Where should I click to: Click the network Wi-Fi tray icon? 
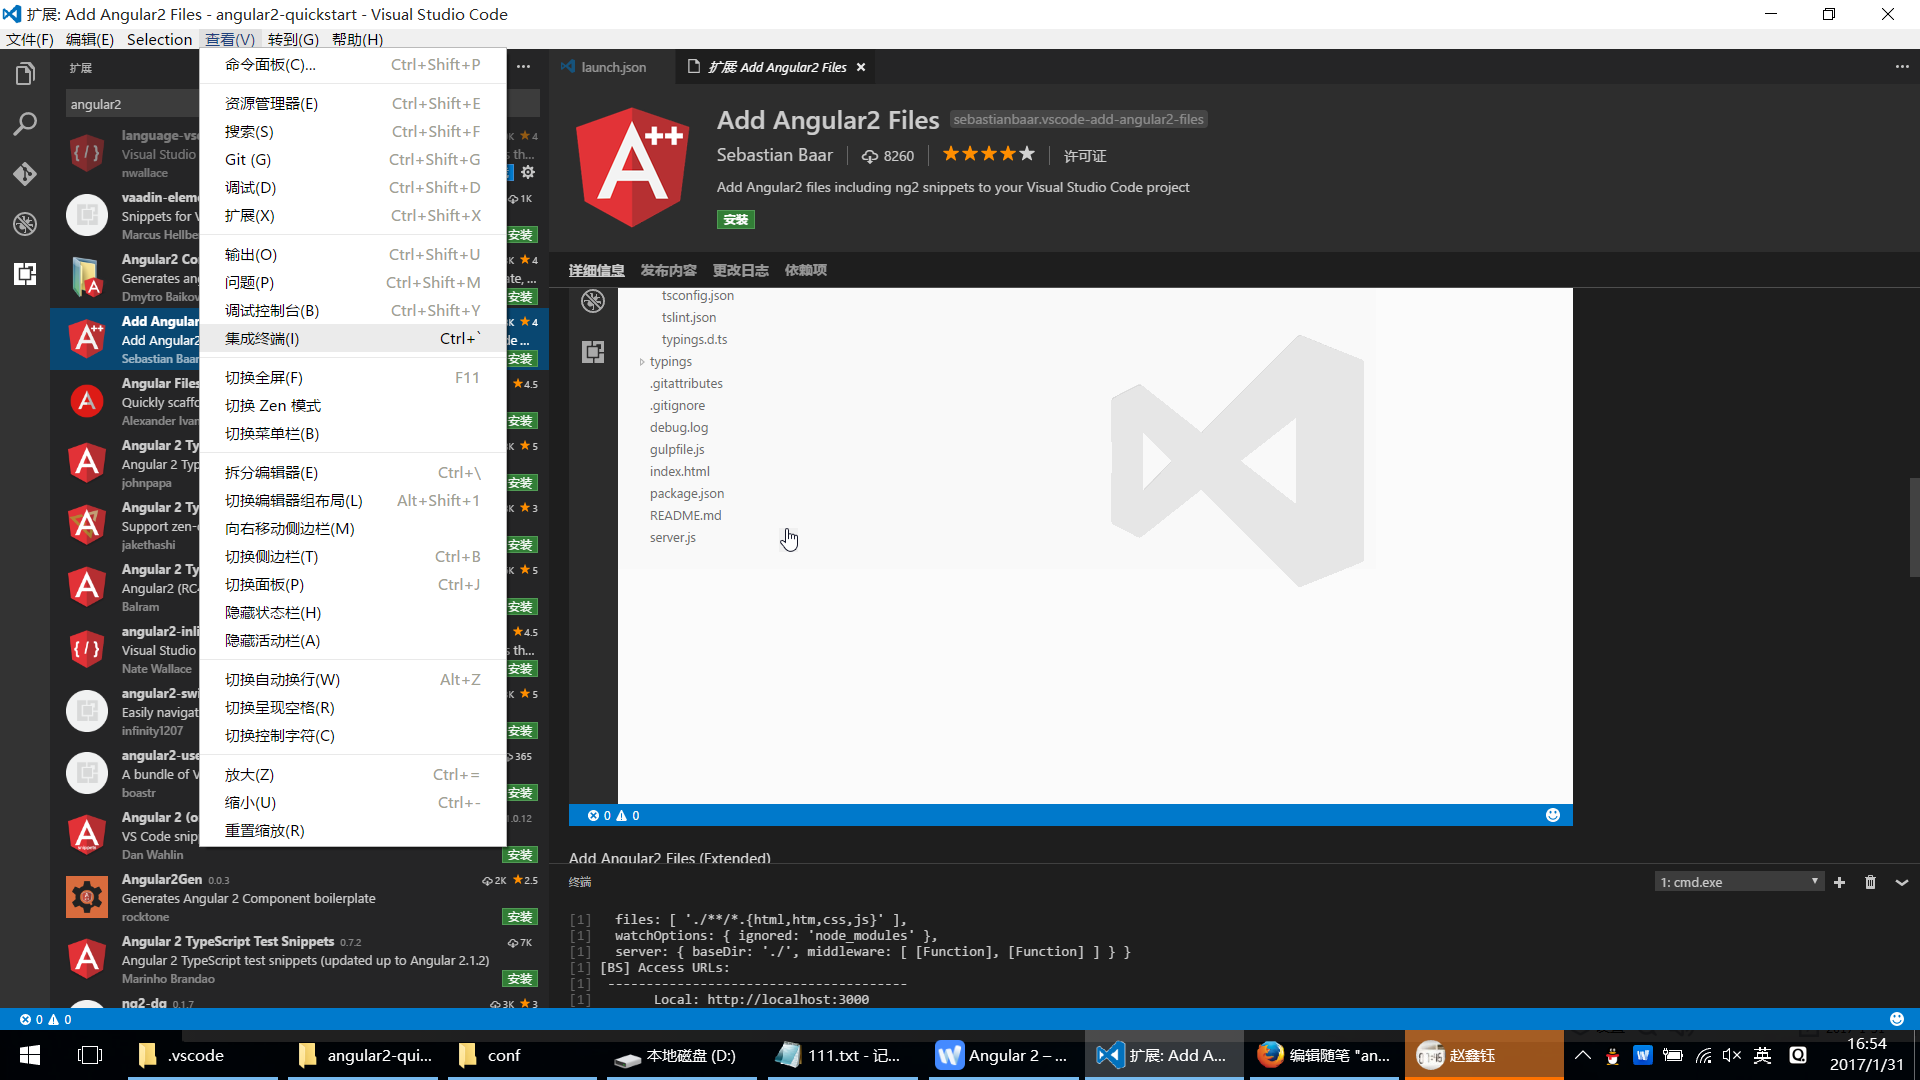click(1703, 1055)
